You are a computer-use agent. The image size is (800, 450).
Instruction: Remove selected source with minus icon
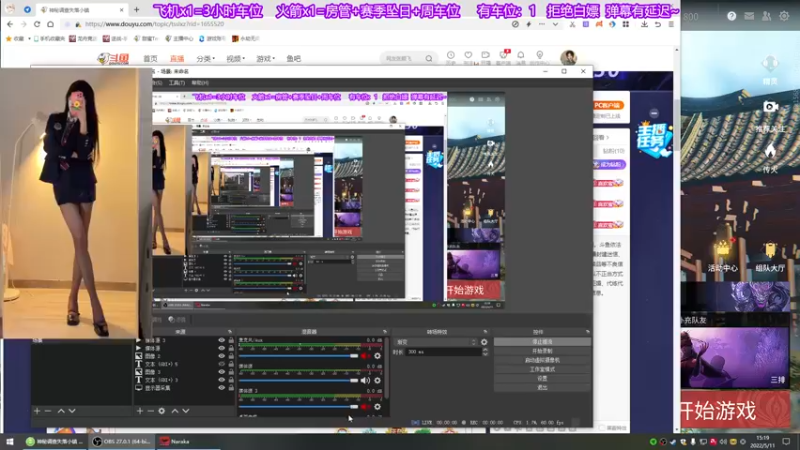(151, 411)
